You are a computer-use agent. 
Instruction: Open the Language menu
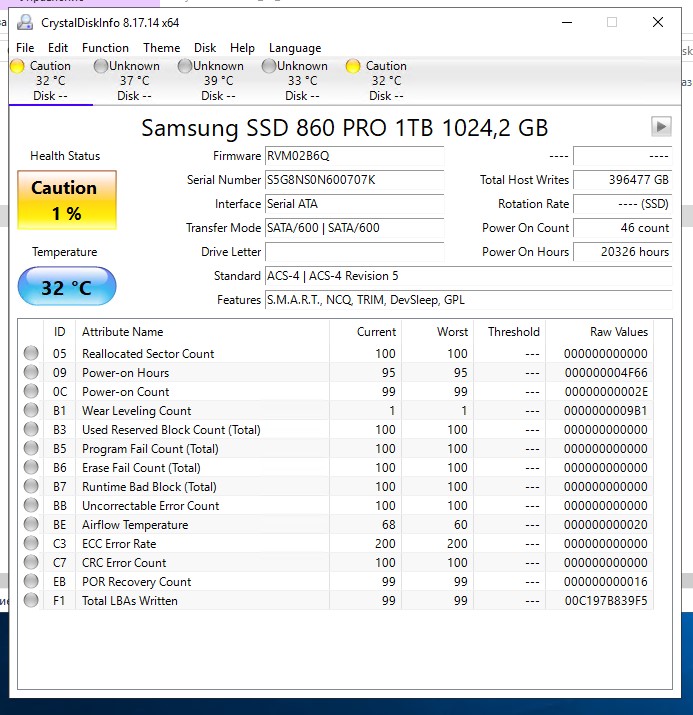click(x=295, y=48)
